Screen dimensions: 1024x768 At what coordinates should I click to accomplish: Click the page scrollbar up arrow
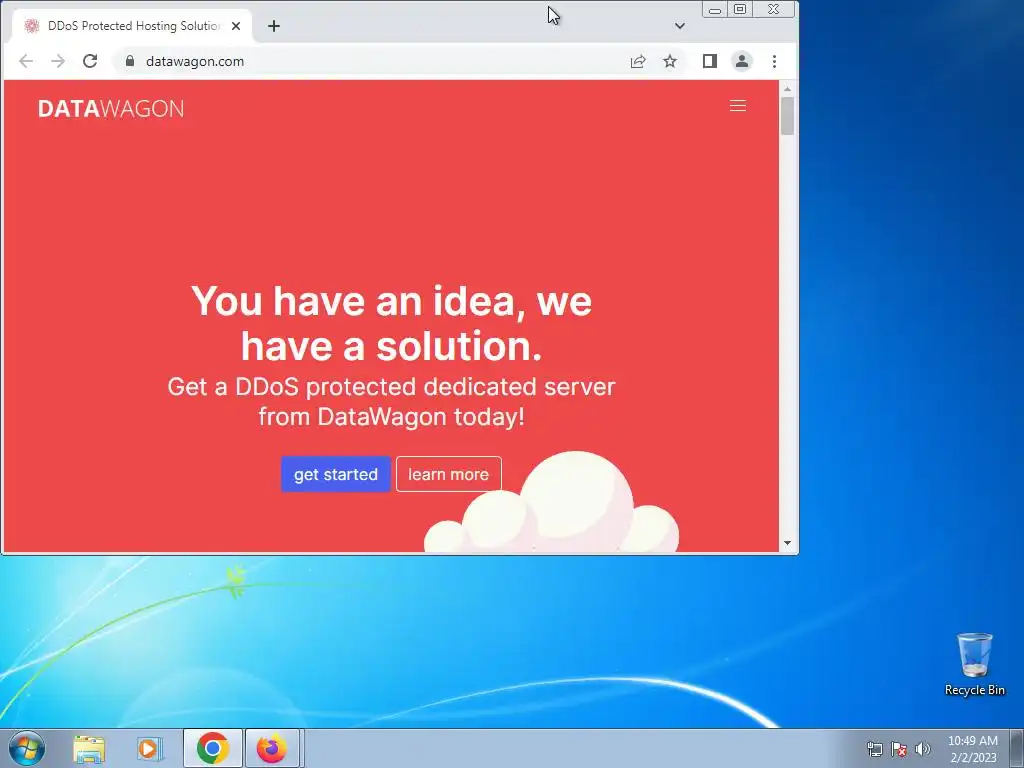(x=788, y=89)
